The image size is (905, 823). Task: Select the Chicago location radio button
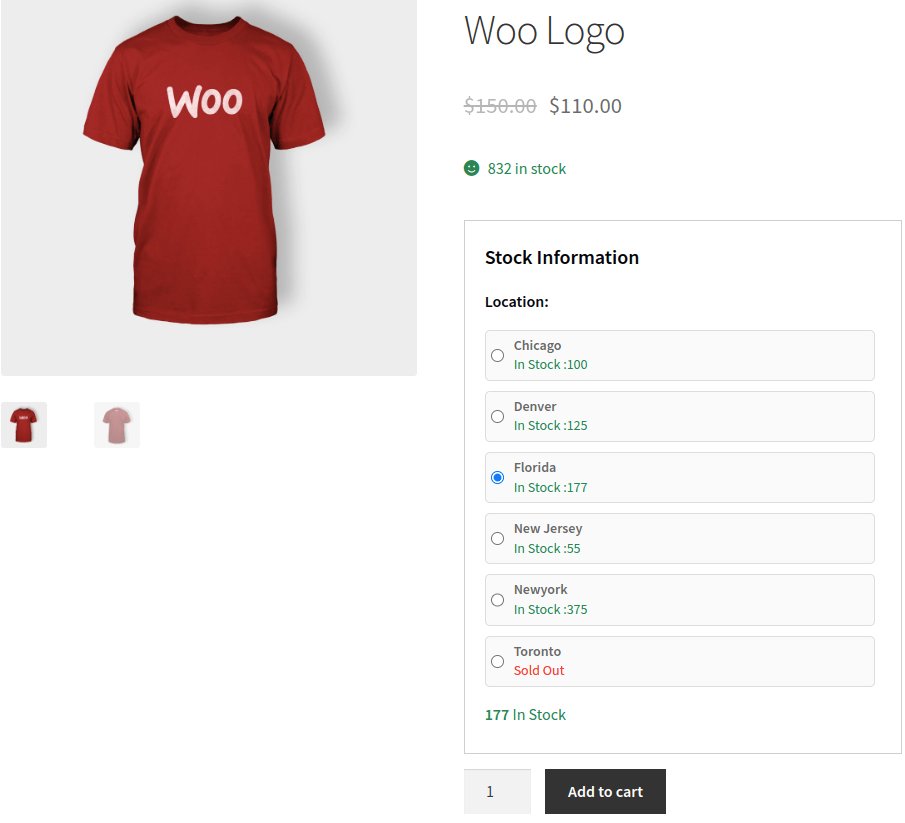497,355
